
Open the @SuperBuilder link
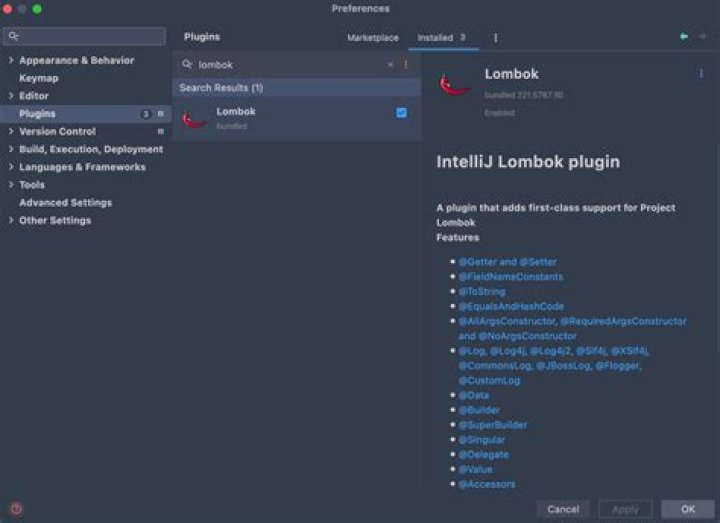point(493,425)
